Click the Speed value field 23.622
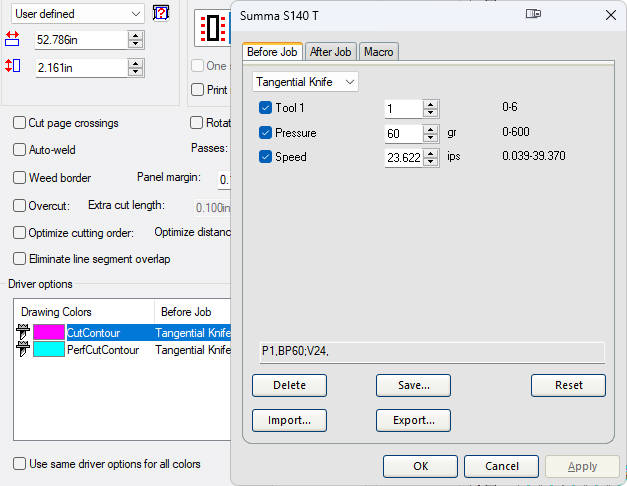627x486 pixels. [404, 157]
